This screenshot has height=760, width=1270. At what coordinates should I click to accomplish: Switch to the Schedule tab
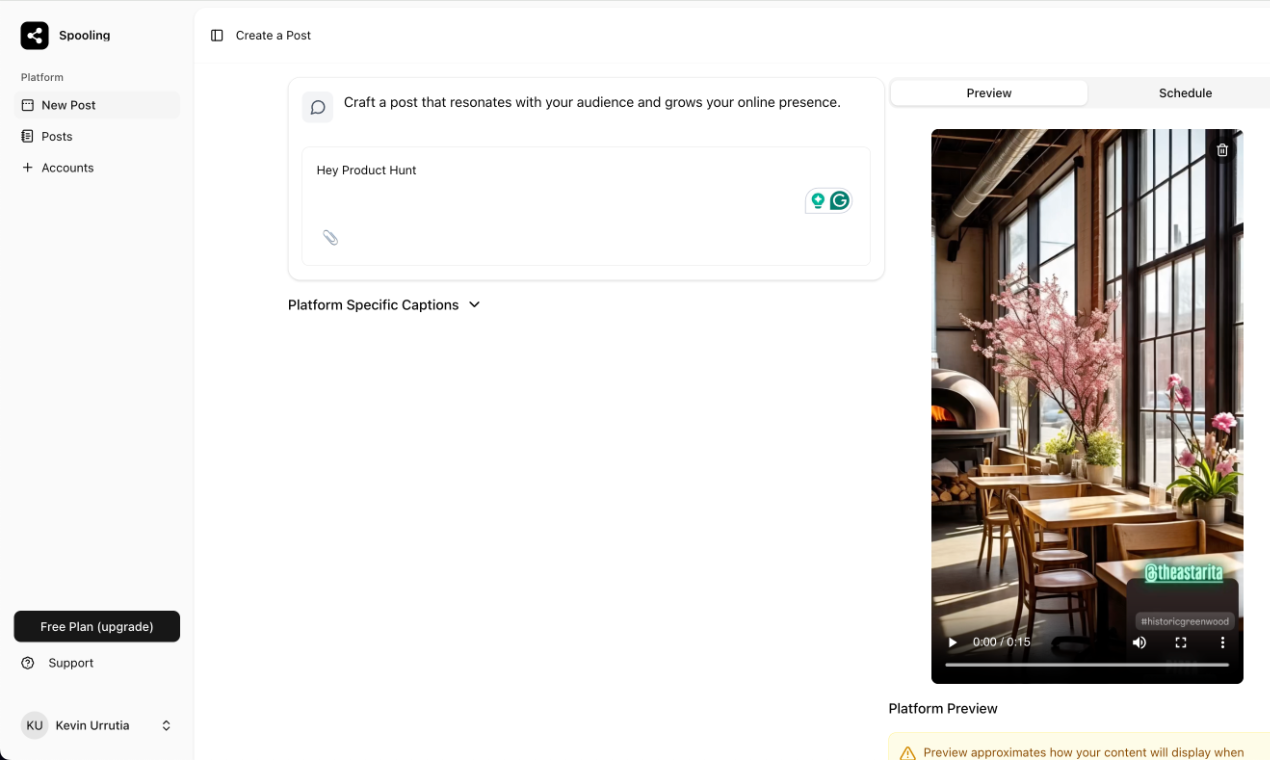1185,93
